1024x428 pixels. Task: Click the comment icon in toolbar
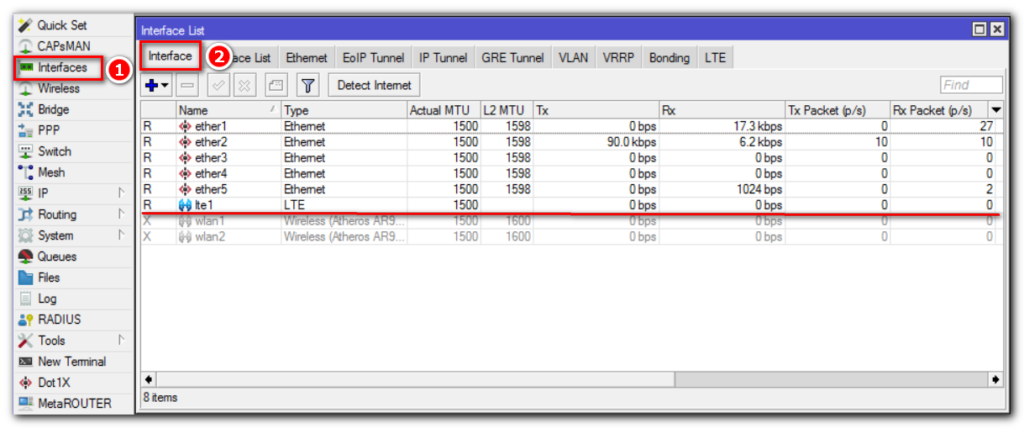pos(277,86)
